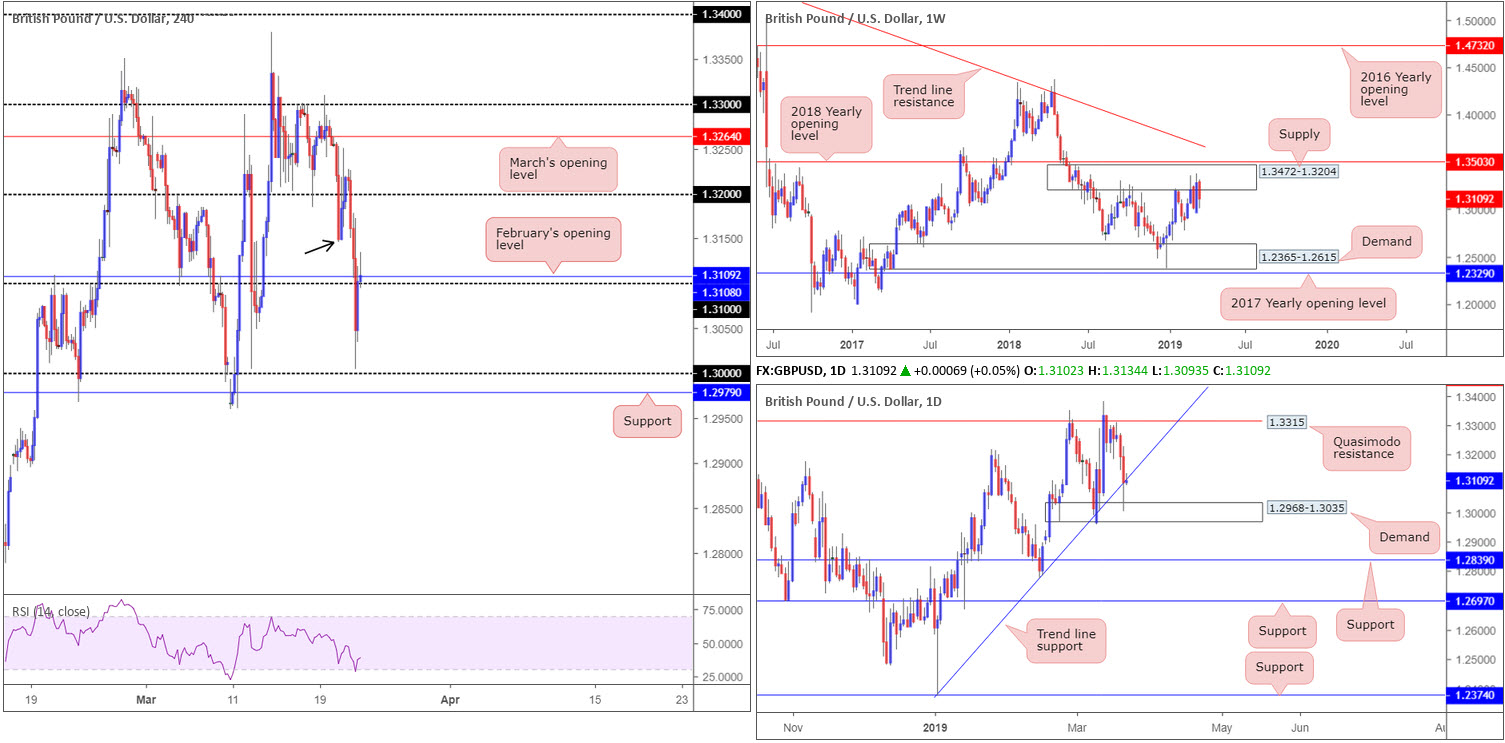The height and width of the screenshot is (743, 1505).
Task: Click the 1.2365-1.2615 demand zone label
Action: [1300, 256]
